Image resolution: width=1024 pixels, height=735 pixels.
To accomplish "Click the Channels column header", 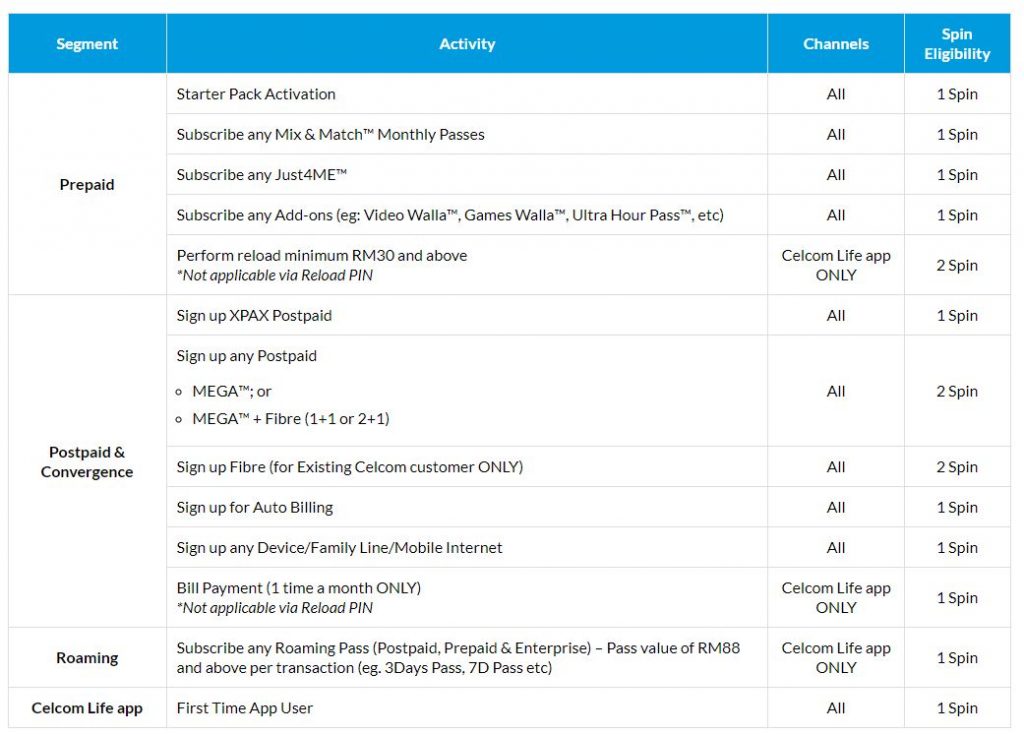I will pyautogui.click(x=836, y=44).
